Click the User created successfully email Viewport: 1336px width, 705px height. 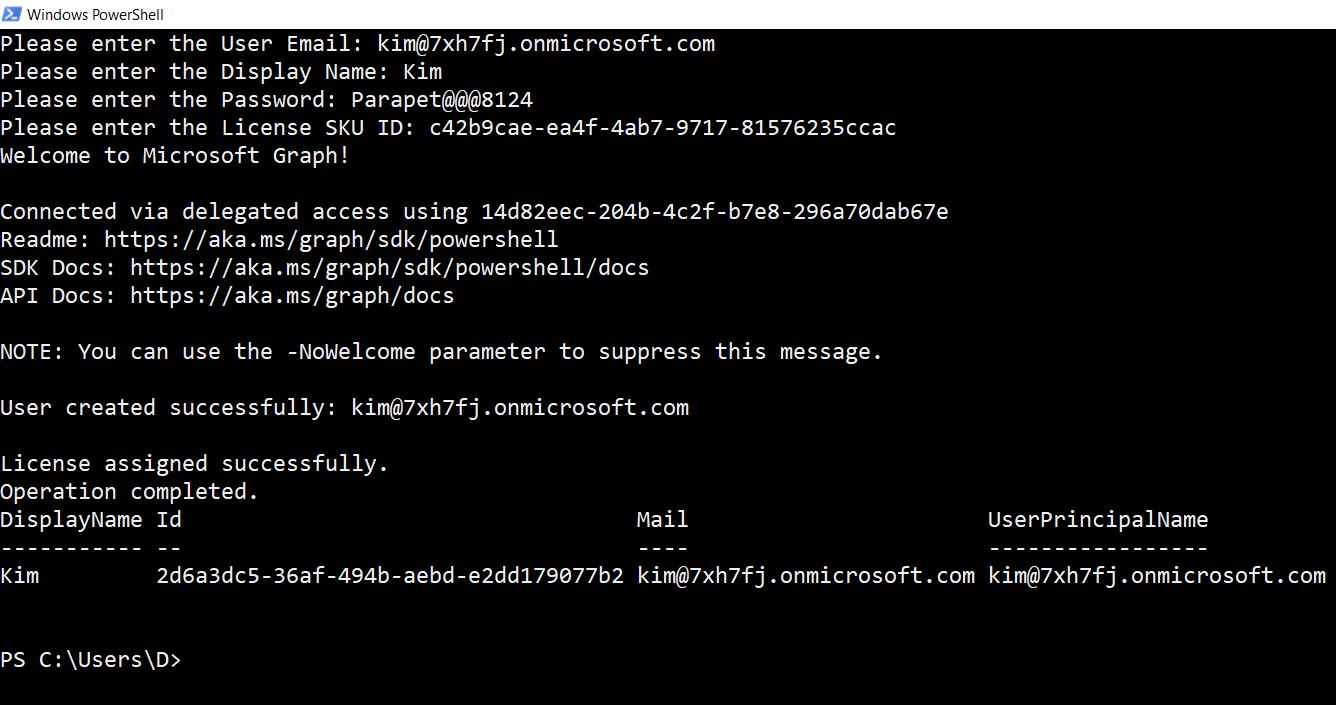coord(520,408)
